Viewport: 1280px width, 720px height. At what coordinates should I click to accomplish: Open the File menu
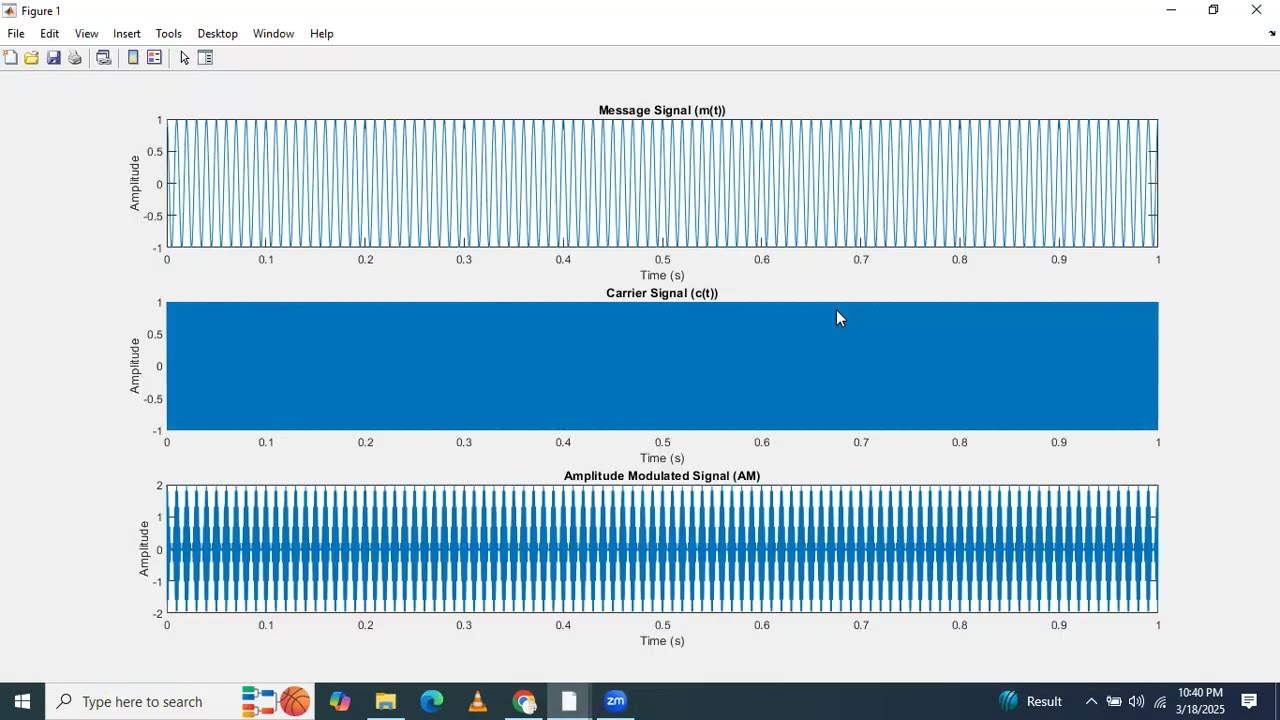point(16,34)
